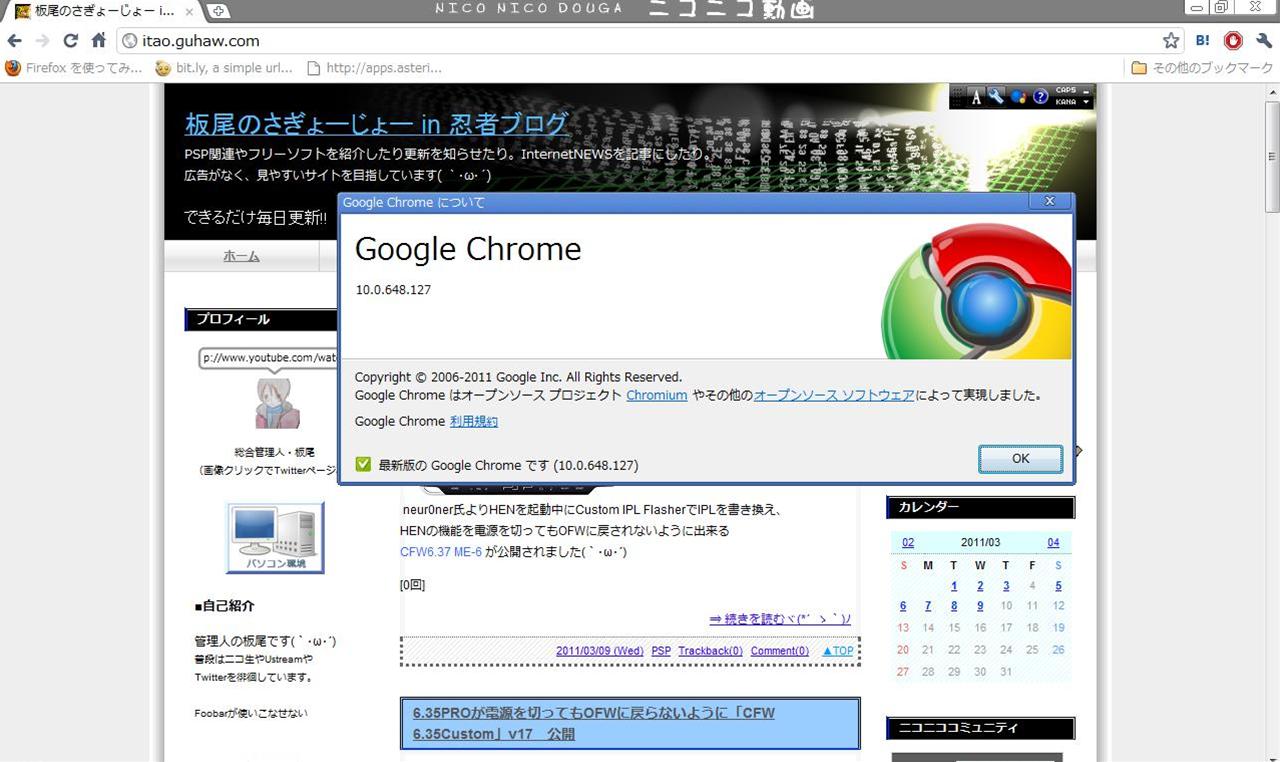Open the red stop-hand AdBlock extension
The image size is (1280, 762).
1233,41
